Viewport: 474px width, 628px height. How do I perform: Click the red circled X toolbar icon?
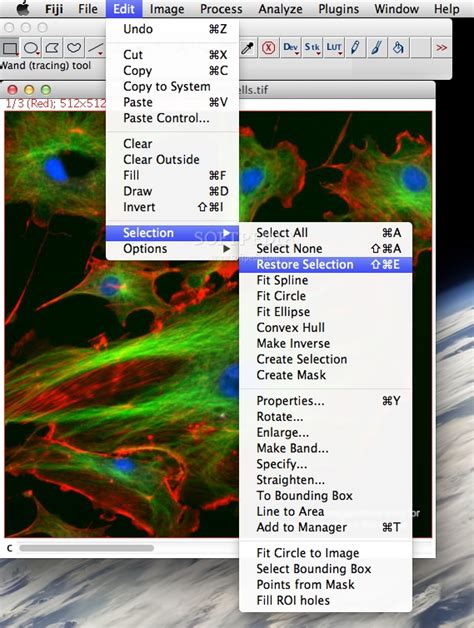point(268,48)
